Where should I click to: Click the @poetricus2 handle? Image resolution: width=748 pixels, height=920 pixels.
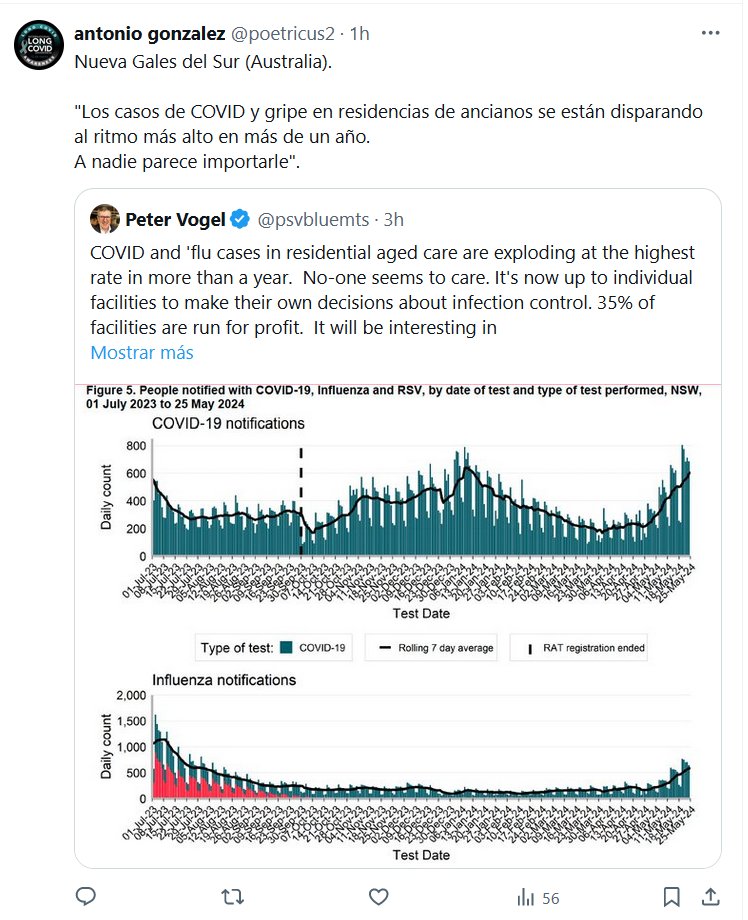click(283, 33)
